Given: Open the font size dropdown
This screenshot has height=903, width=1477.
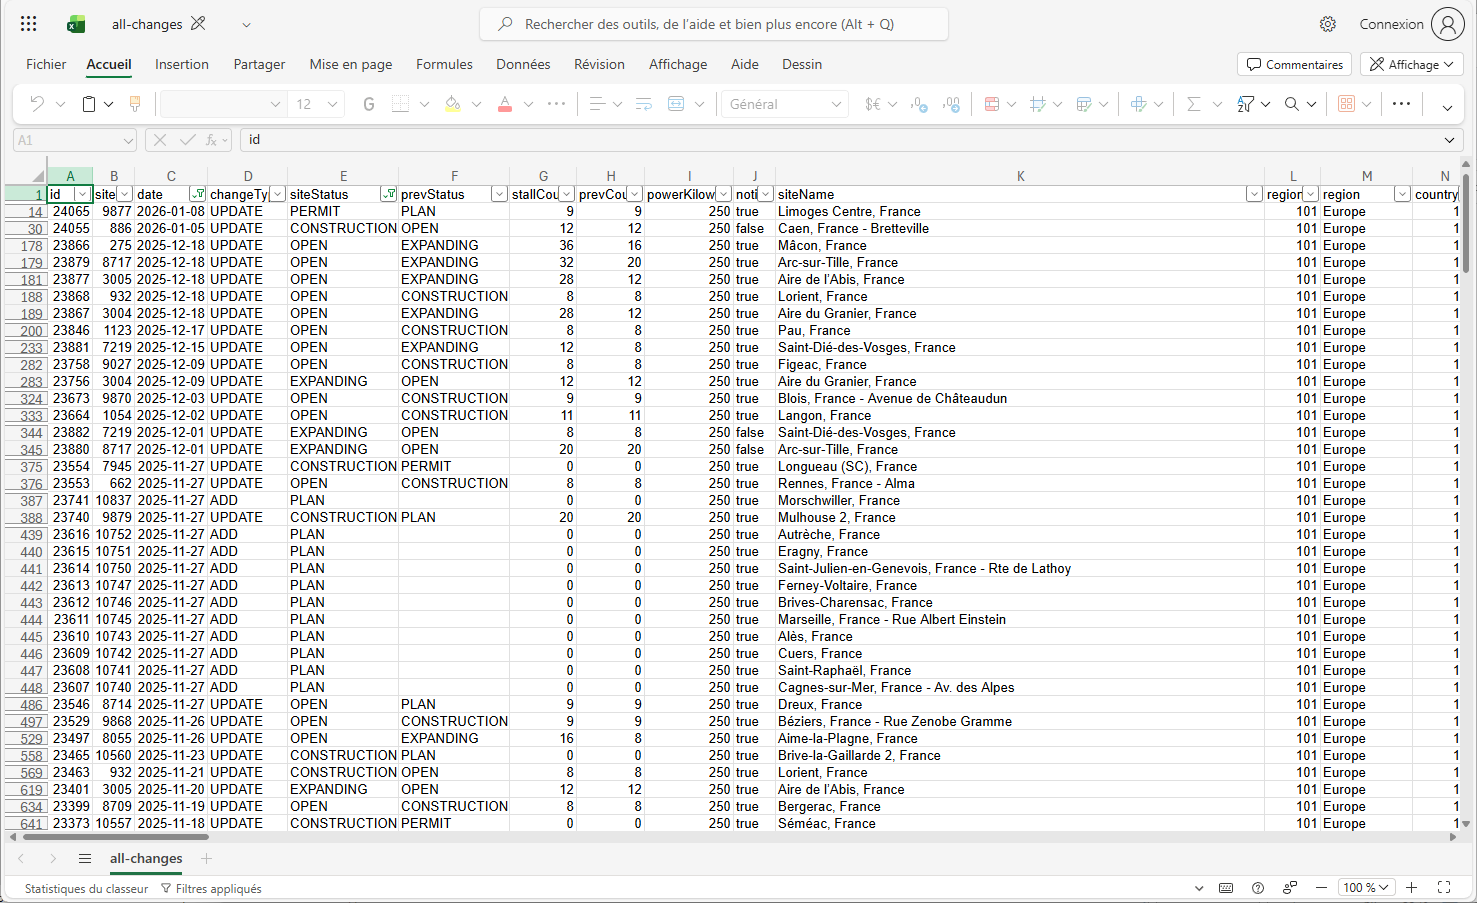Looking at the screenshot, I should pos(334,104).
